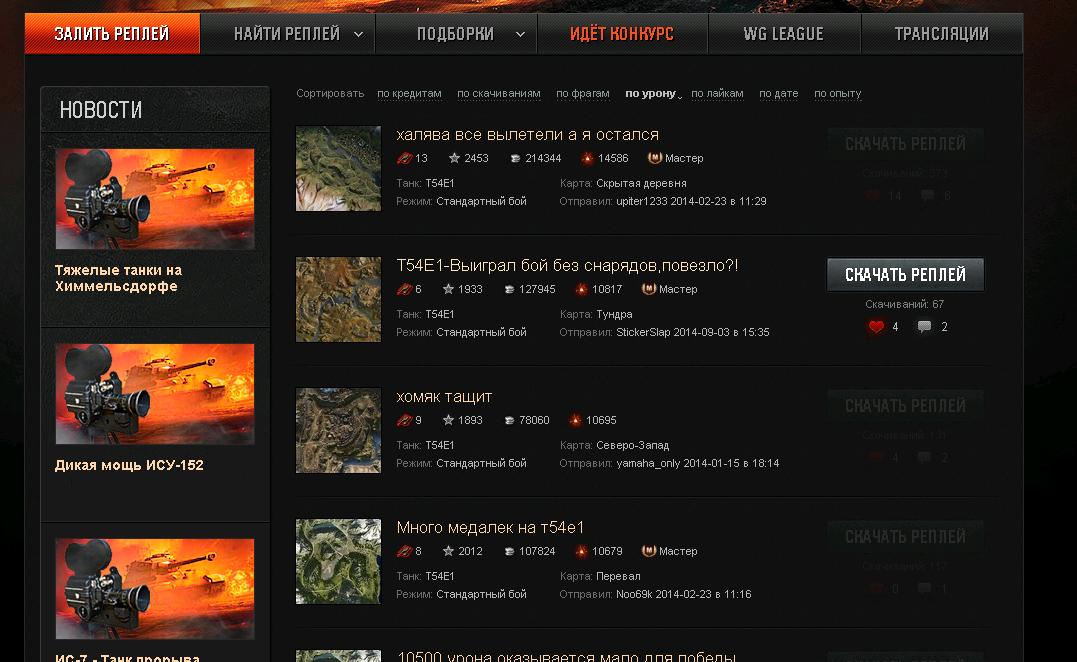Click Перевал map thumbnail
This screenshot has height=662, width=1077.
pyautogui.click(x=338, y=562)
